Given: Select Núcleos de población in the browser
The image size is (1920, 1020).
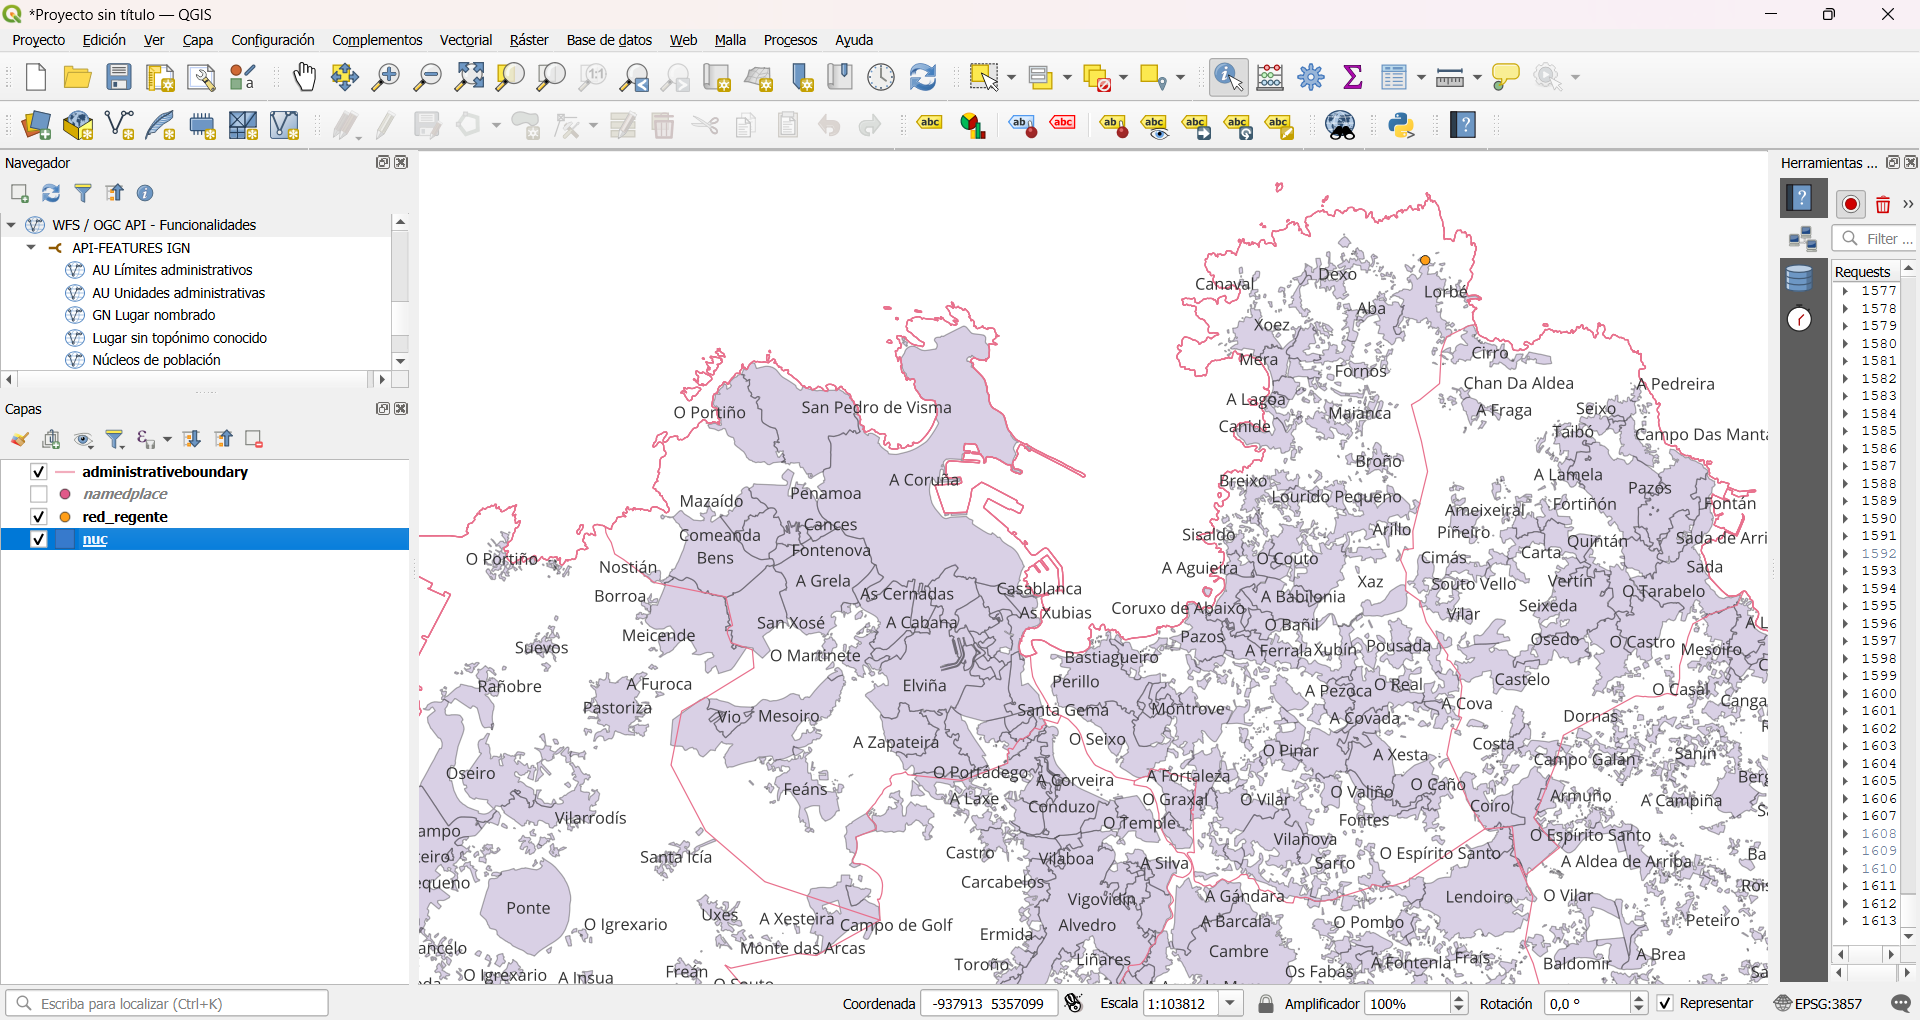Looking at the screenshot, I should 156,360.
